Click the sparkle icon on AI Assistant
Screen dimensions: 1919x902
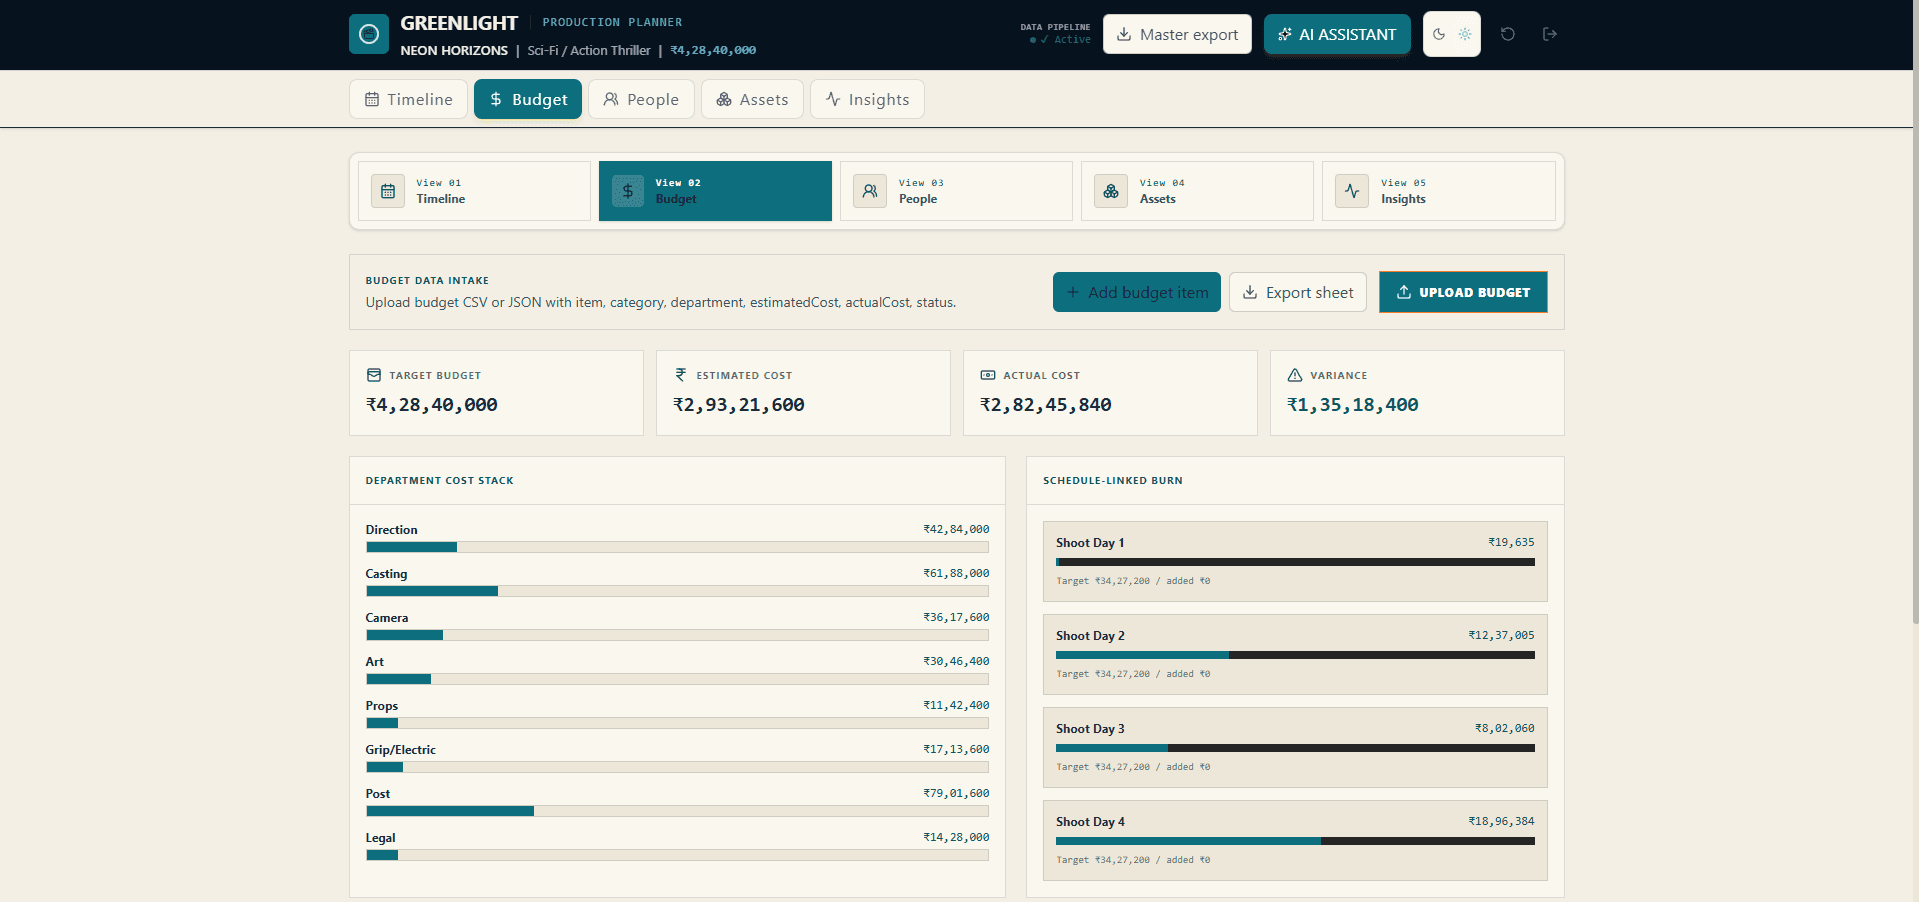click(1285, 34)
